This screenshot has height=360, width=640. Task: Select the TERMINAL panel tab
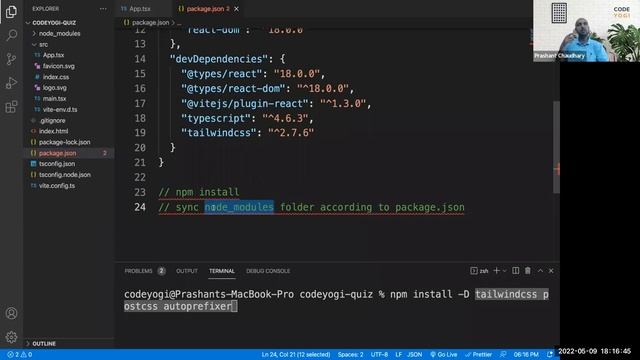tap(222, 271)
